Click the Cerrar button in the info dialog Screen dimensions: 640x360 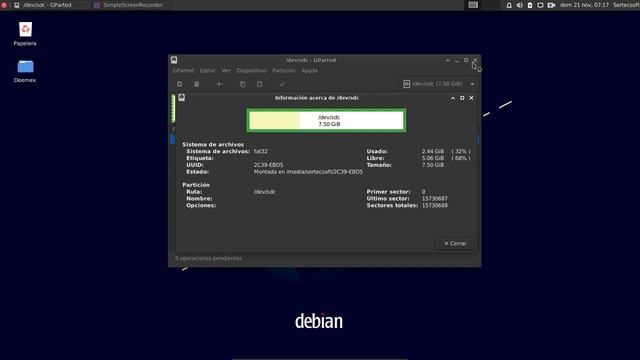click(x=455, y=243)
